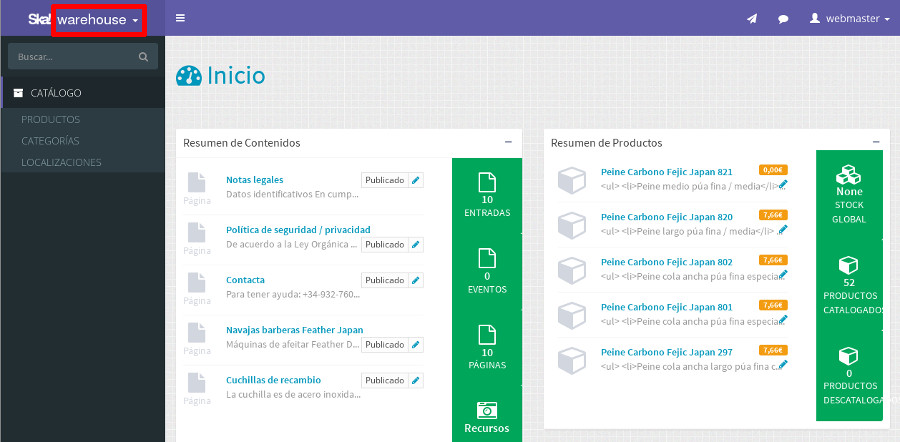Click the Ska! logo in header
Viewport: 900px width, 442px height.
(x=40, y=19)
